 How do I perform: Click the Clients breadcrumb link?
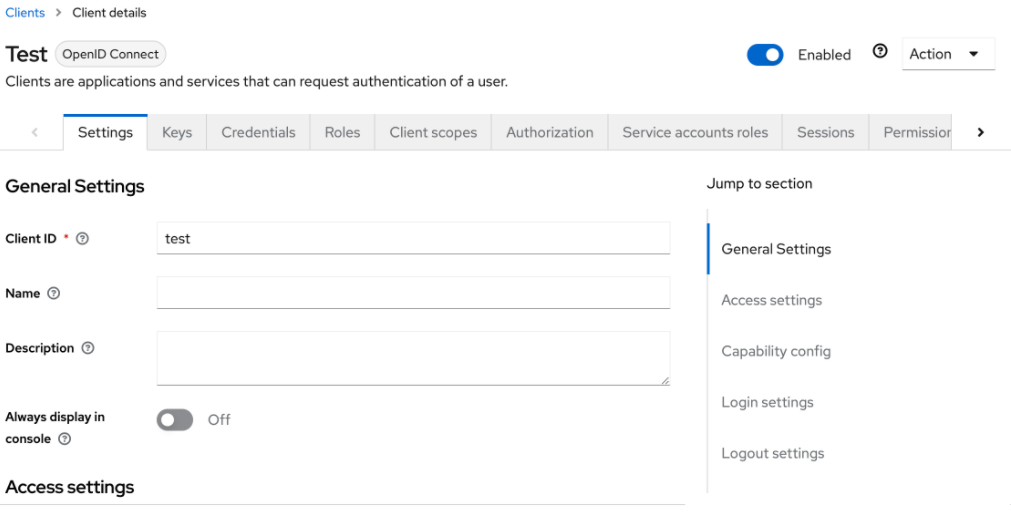[x=25, y=13]
